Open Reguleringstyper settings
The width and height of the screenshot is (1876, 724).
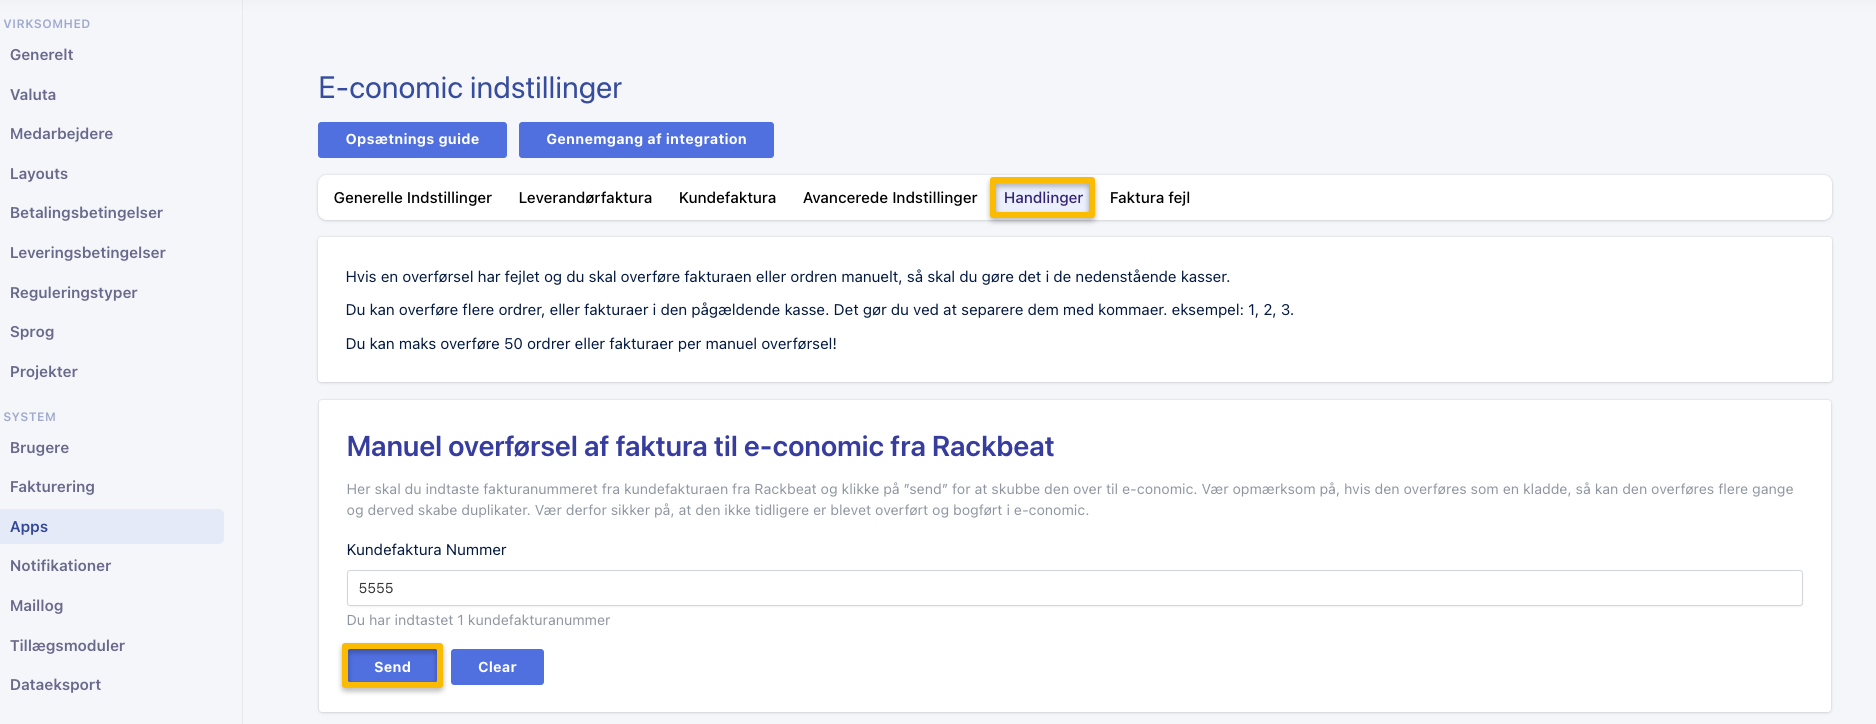73,293
